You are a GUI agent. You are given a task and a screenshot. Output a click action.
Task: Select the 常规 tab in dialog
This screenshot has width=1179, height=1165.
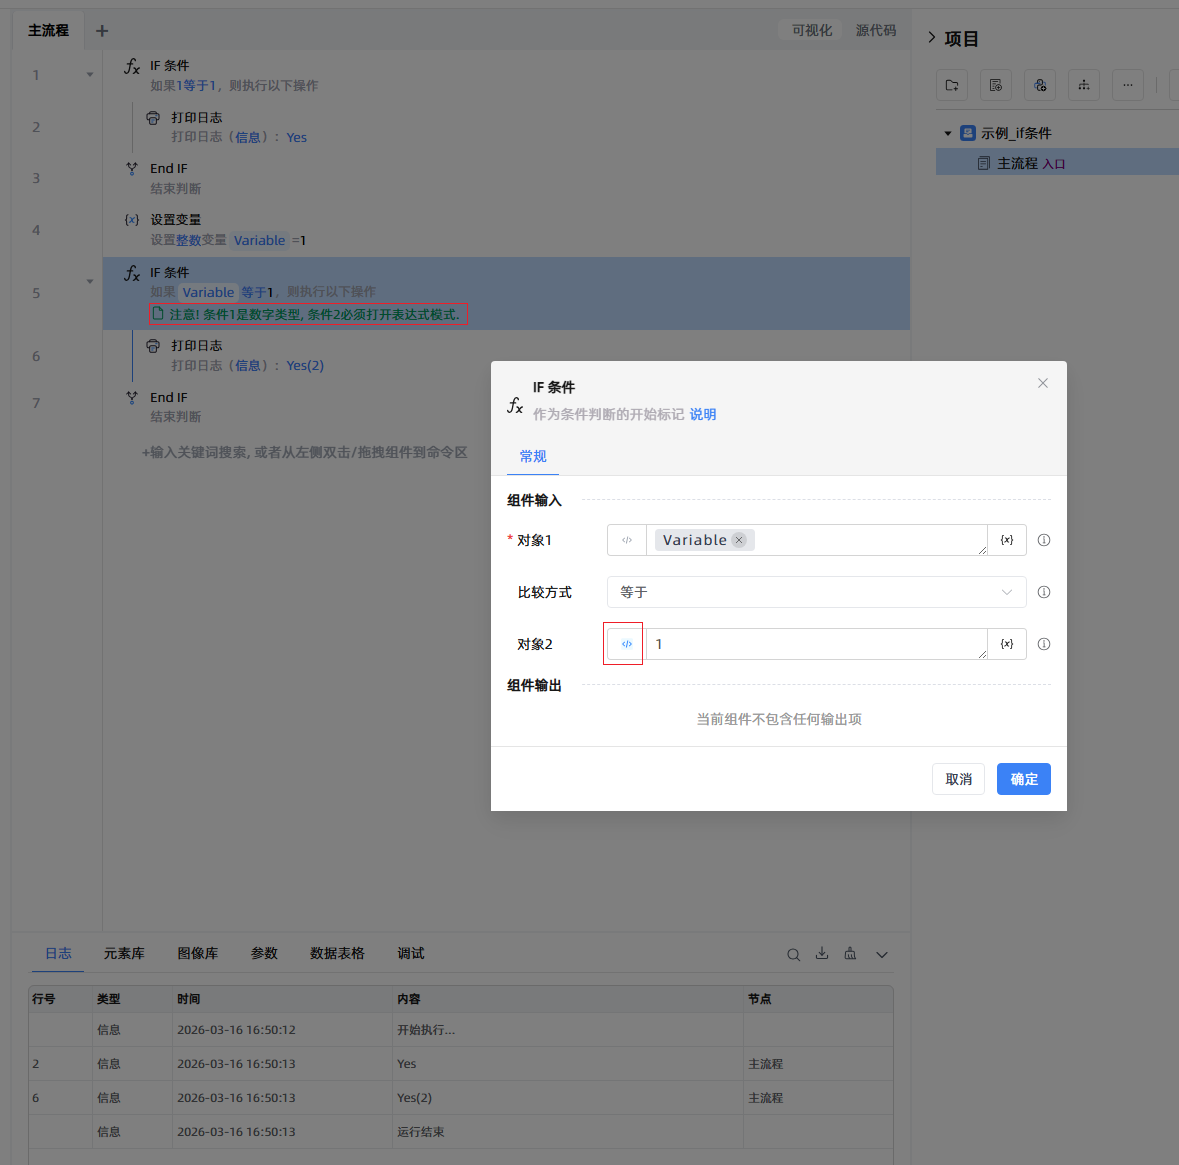tap(533, 456)
